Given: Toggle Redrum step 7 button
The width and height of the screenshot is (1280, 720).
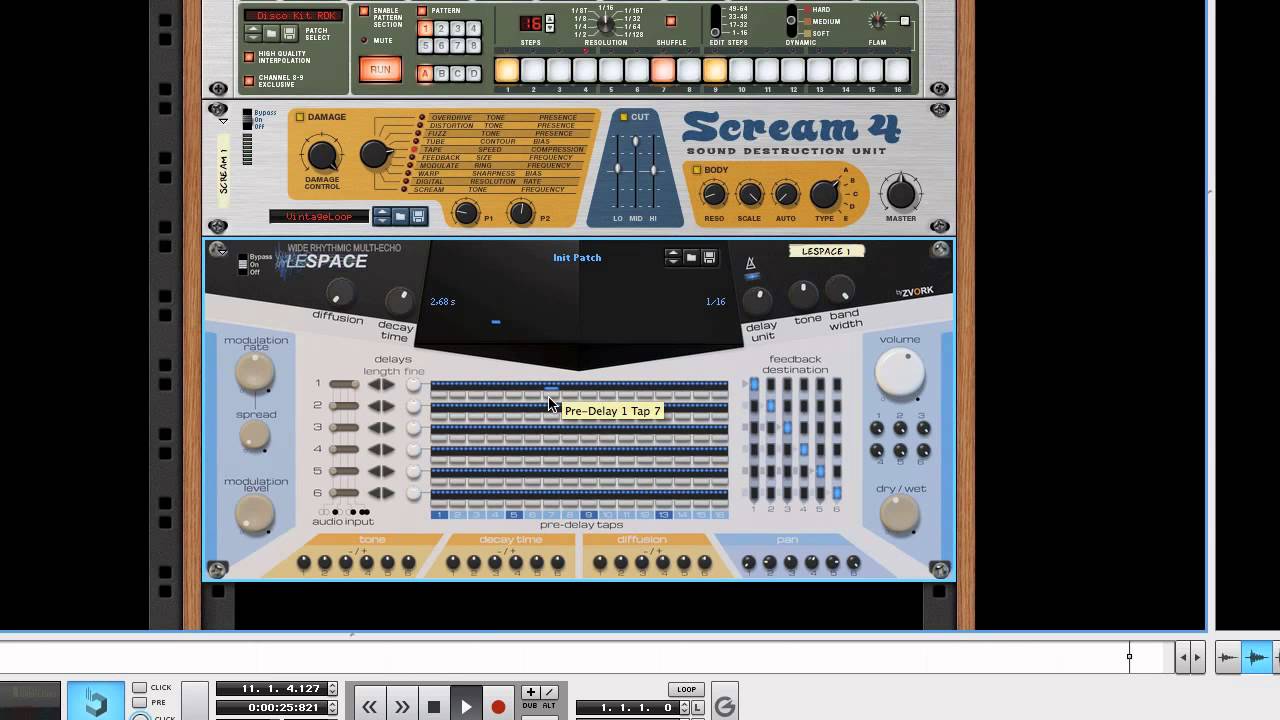Looking at the screenshot, I should (663, 70).
